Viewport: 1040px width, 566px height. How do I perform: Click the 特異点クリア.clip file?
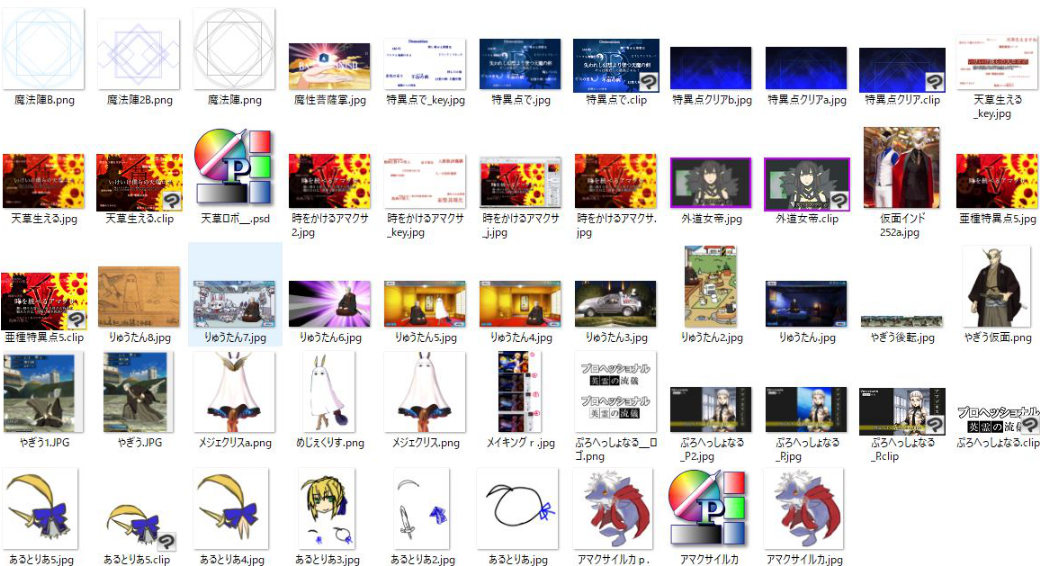tap(901, 69)
